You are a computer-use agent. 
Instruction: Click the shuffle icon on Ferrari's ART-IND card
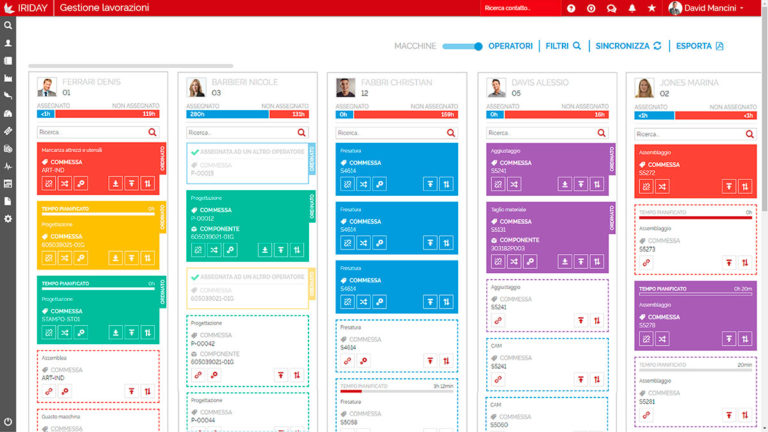click(64, 183)
